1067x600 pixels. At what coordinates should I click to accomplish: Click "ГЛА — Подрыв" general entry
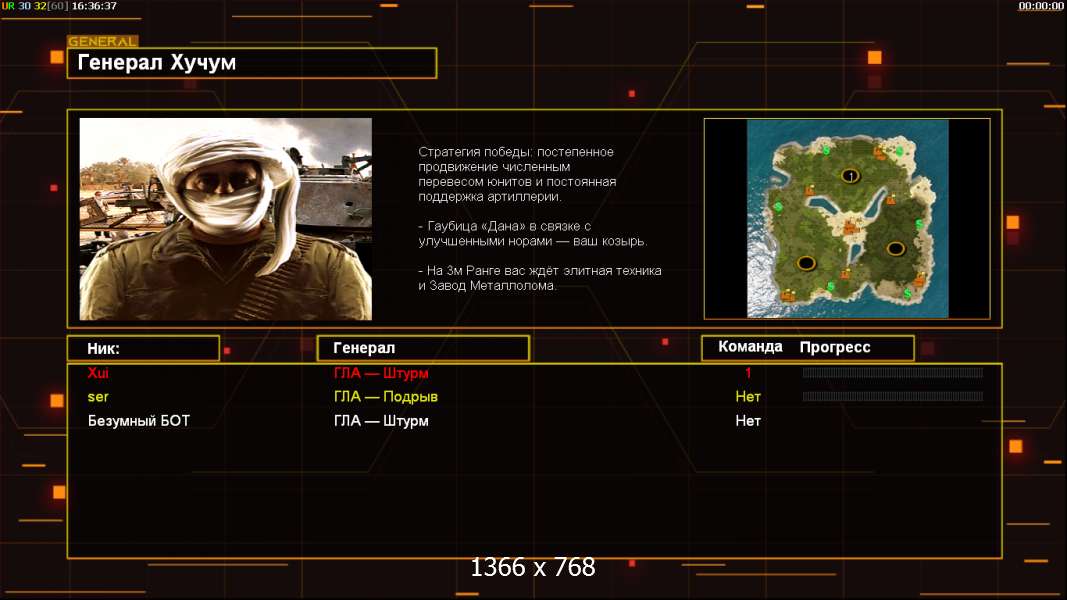coord(386,397)
